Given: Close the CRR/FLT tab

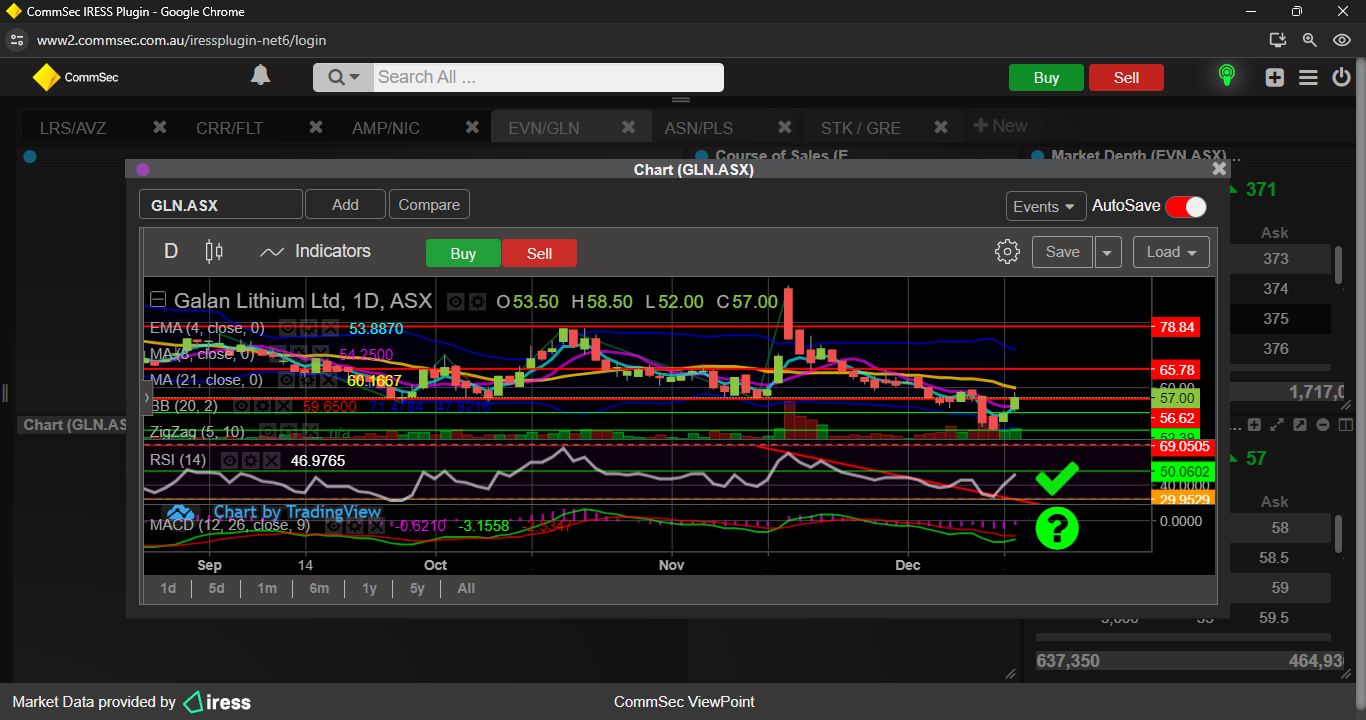Looking at the screenshot, I should 316,127.
